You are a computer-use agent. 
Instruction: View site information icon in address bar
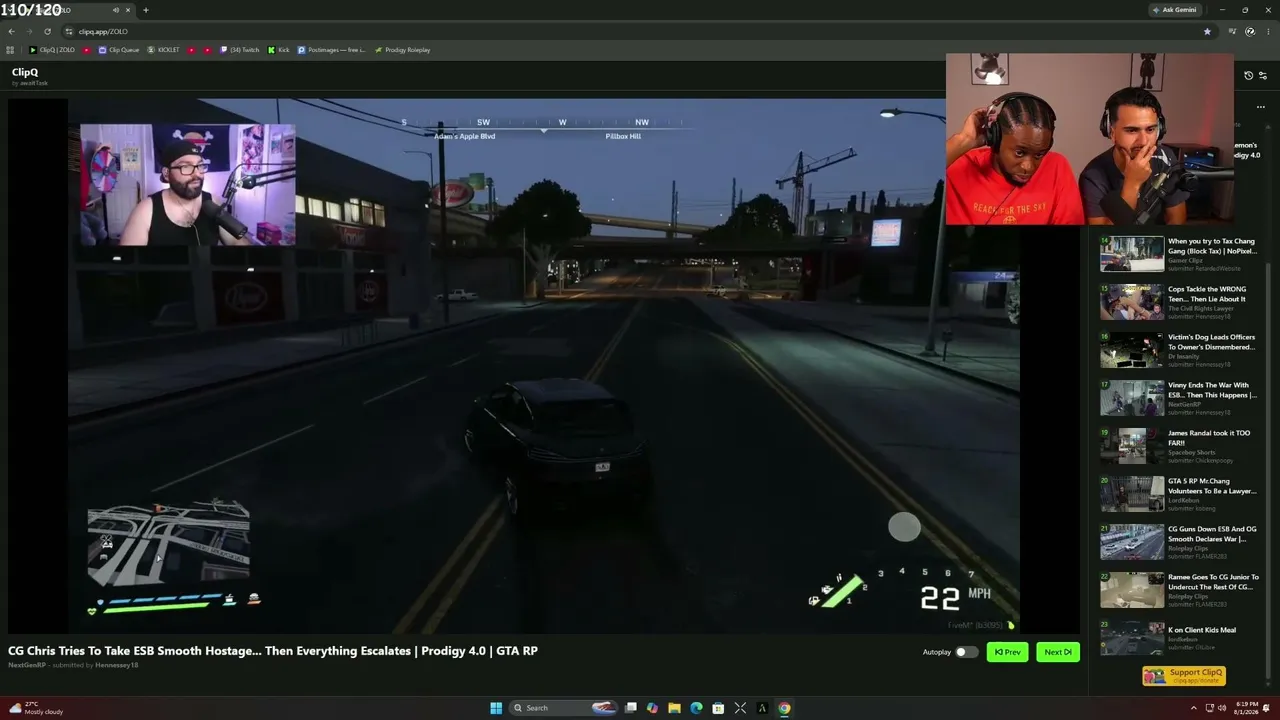(x=69, y=31)
